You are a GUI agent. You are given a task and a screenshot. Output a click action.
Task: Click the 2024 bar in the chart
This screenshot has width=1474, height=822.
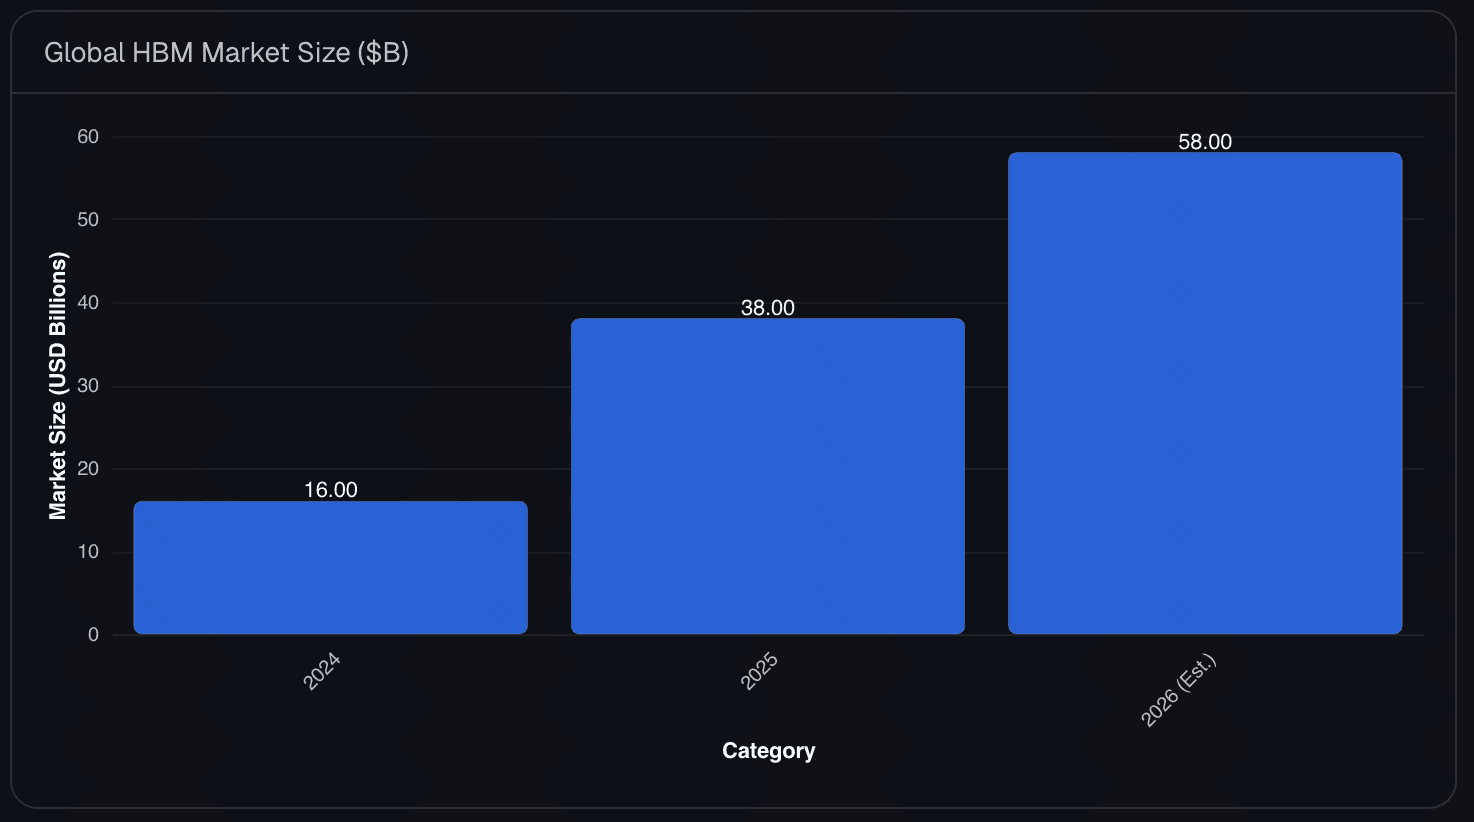point(330,567)
